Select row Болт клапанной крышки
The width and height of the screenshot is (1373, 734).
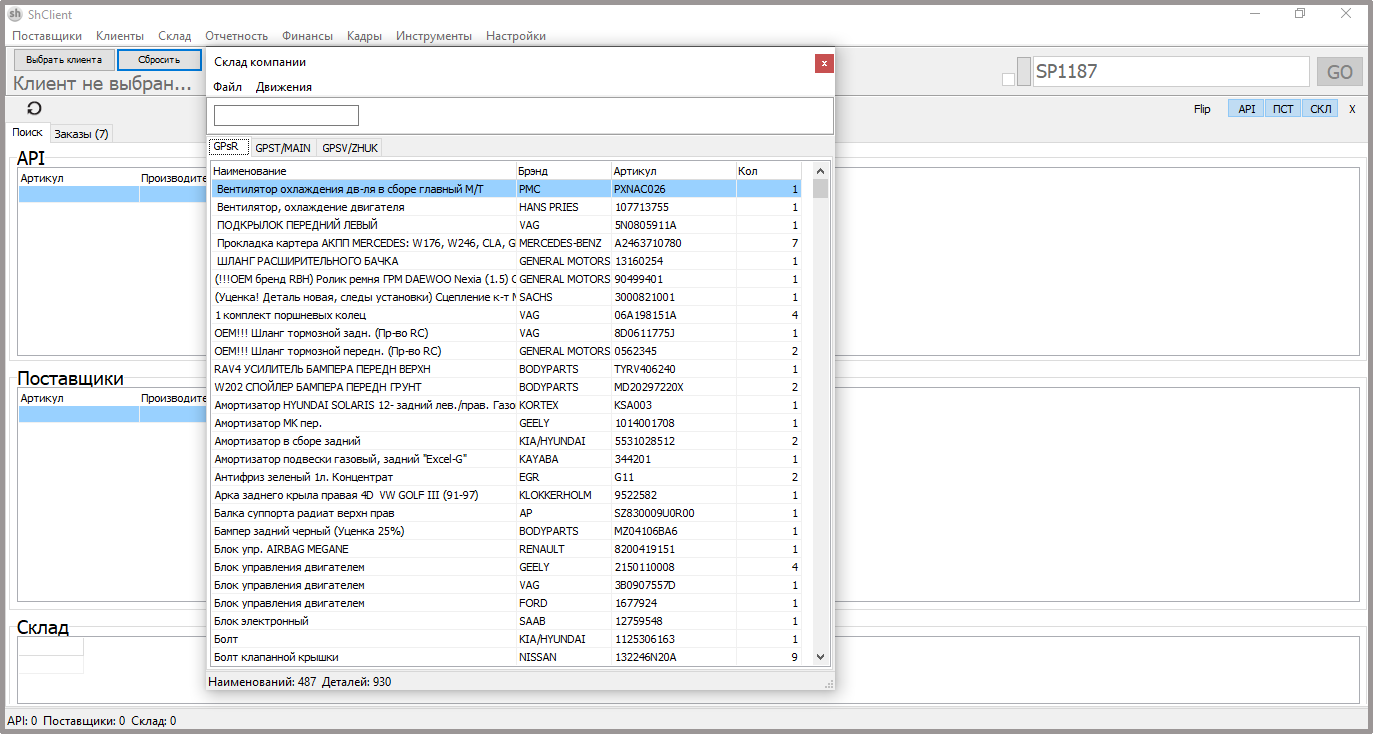(506, 657)
